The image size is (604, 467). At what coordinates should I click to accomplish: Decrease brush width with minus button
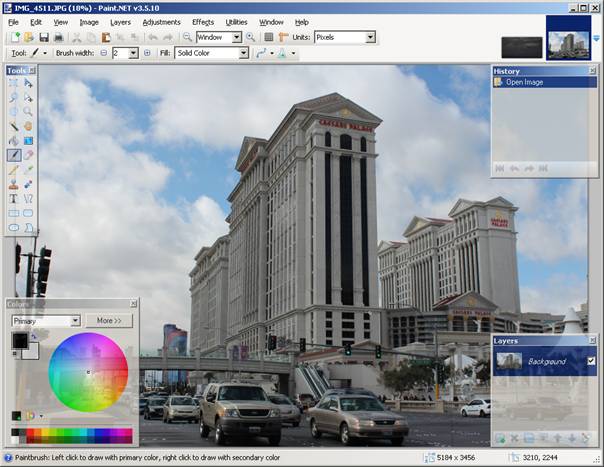[x=104, y=53]
